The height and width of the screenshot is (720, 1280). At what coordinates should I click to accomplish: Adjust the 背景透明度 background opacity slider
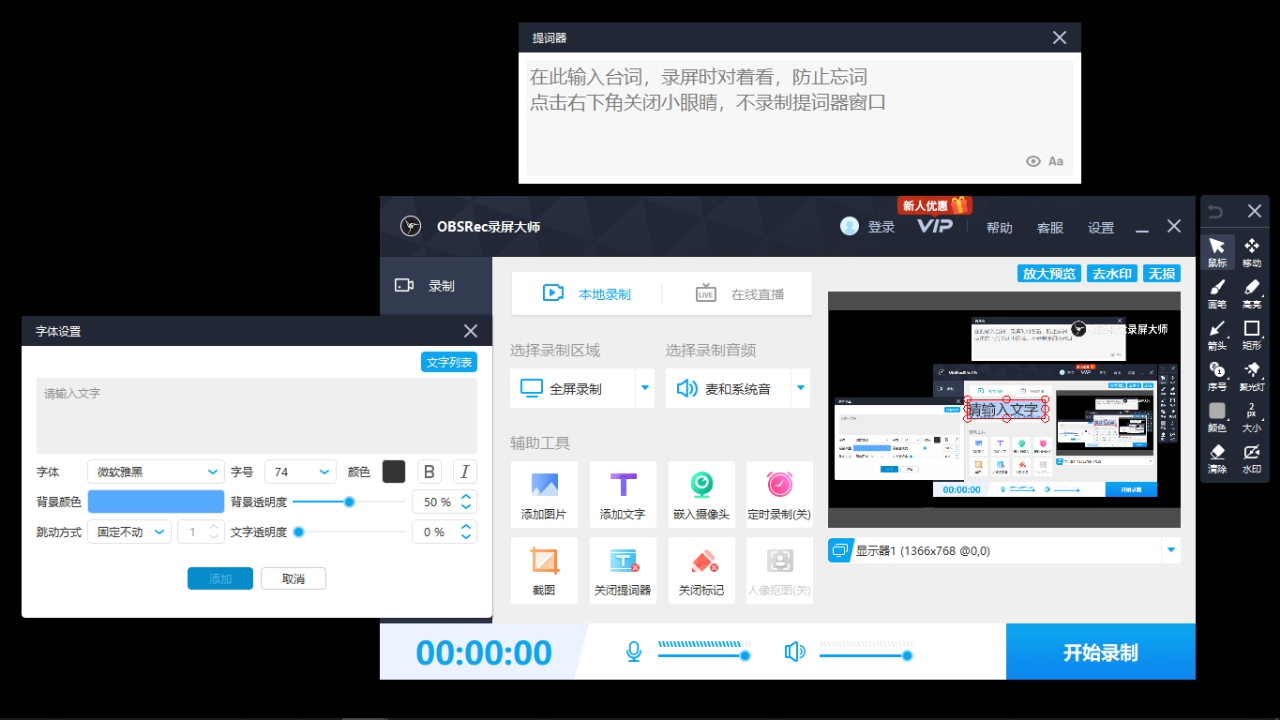click(348, 502)
